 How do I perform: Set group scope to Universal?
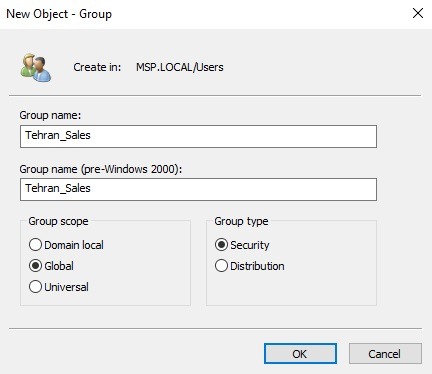tap(35, 287)
